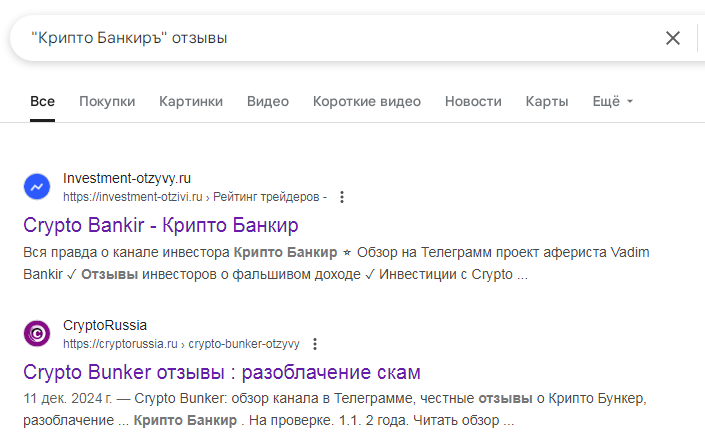Open the Короткие видео tab

coord(367,102)
